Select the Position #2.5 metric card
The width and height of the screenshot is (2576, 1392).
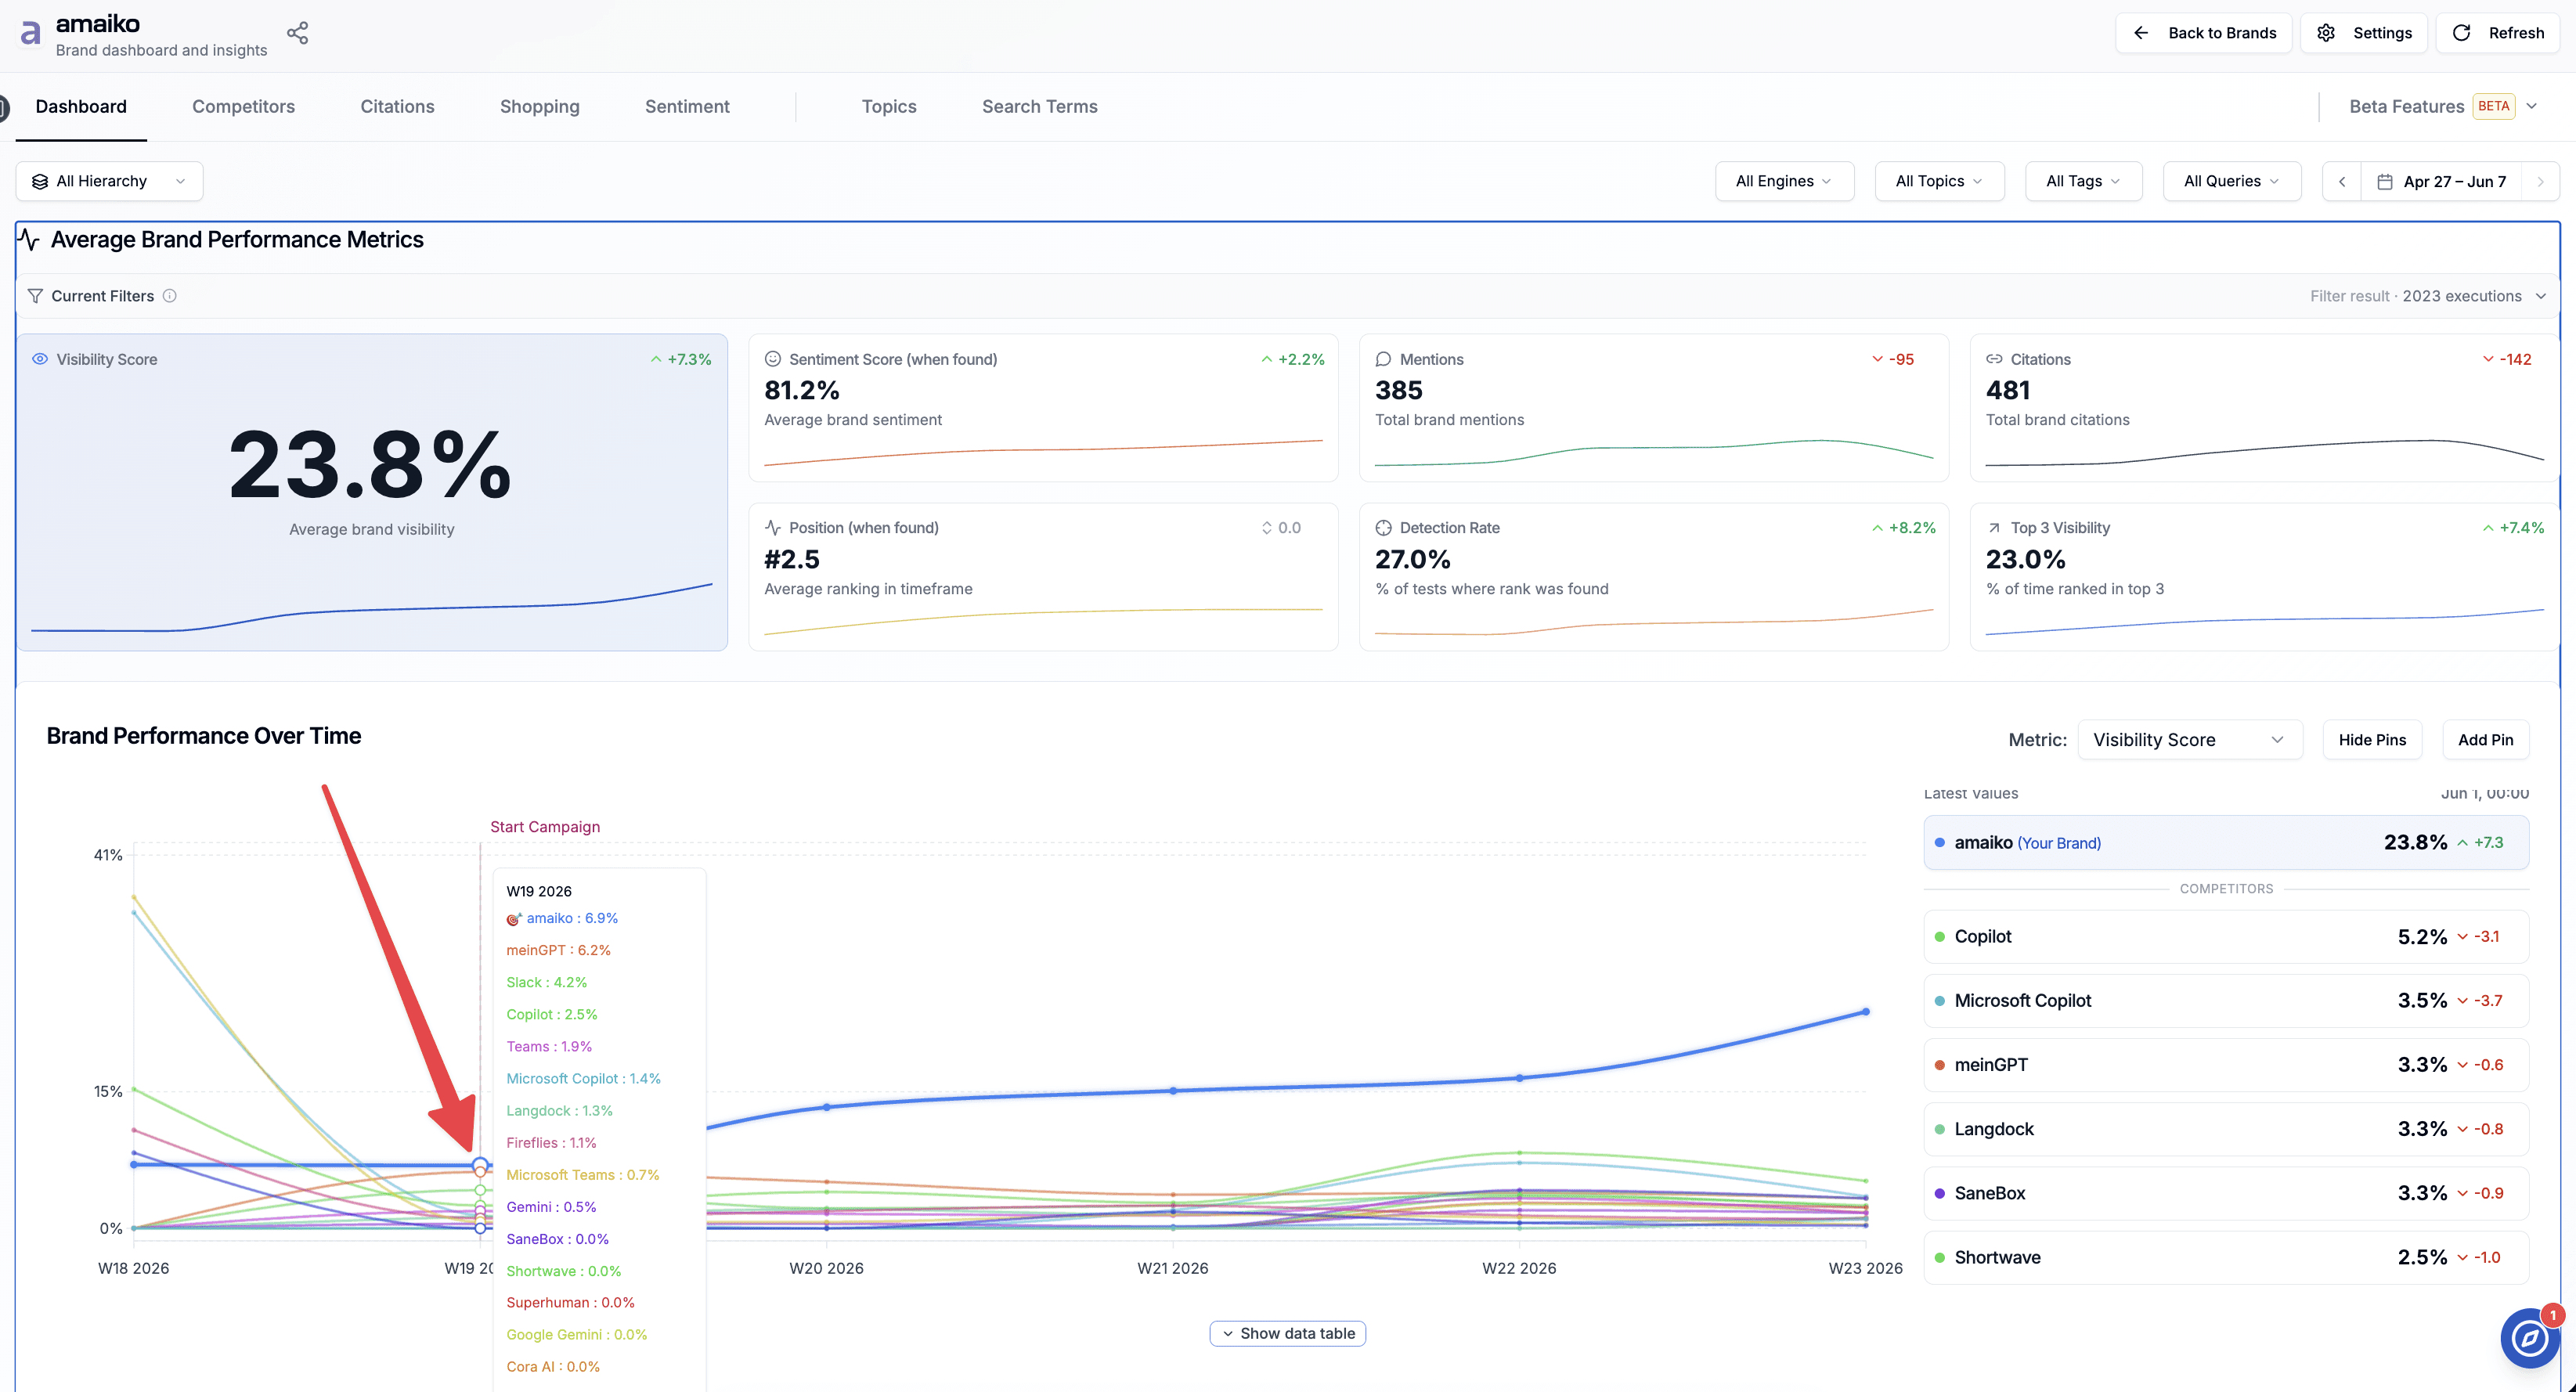tap(1043, 577)
